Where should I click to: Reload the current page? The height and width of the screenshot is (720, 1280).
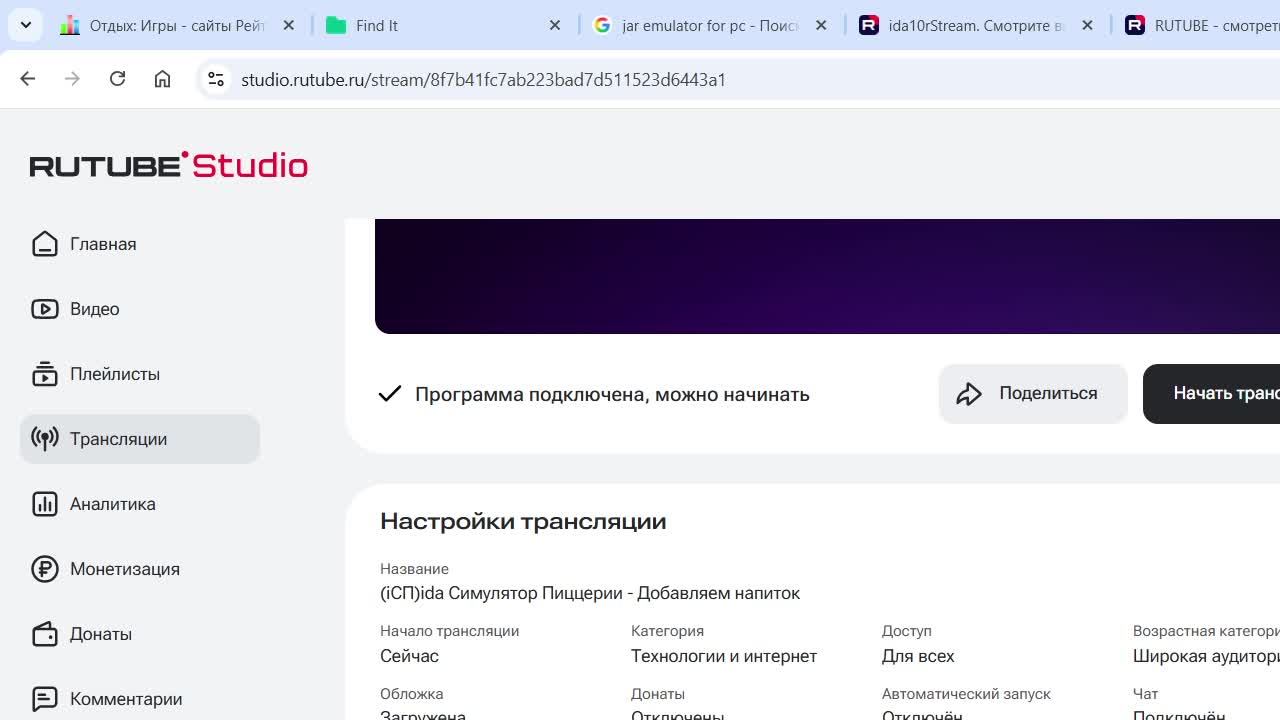coord(117,79)
